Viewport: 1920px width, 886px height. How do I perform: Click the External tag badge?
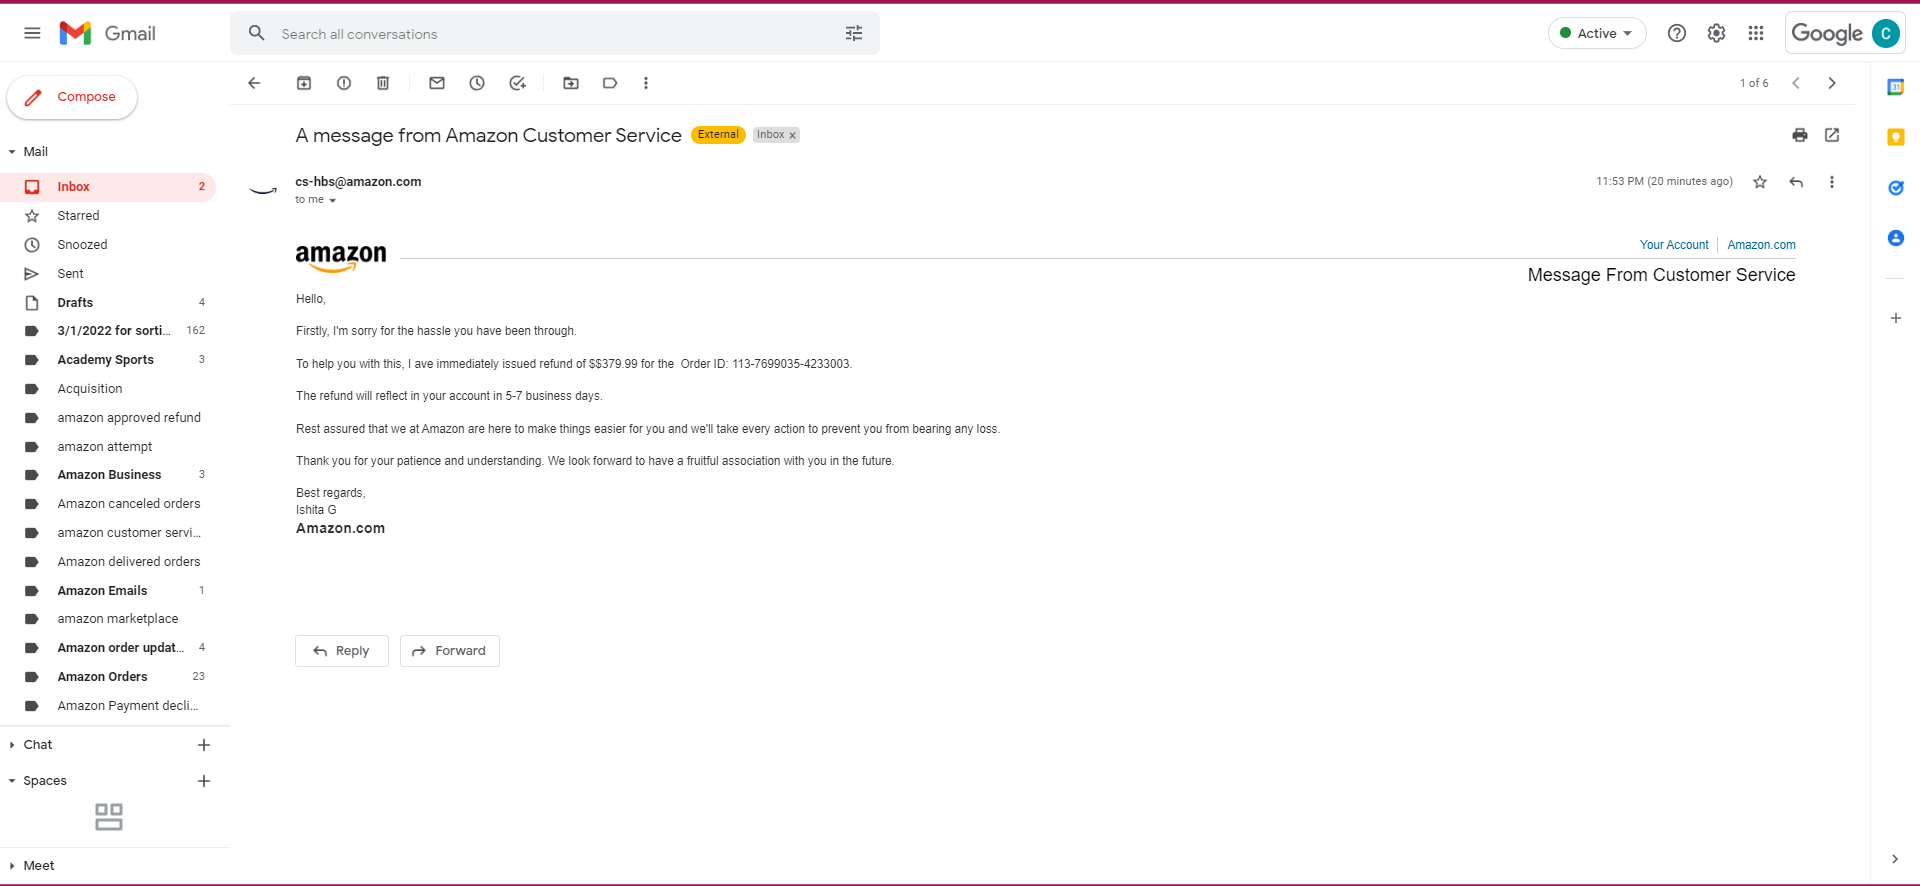click(x=718, y=135)
